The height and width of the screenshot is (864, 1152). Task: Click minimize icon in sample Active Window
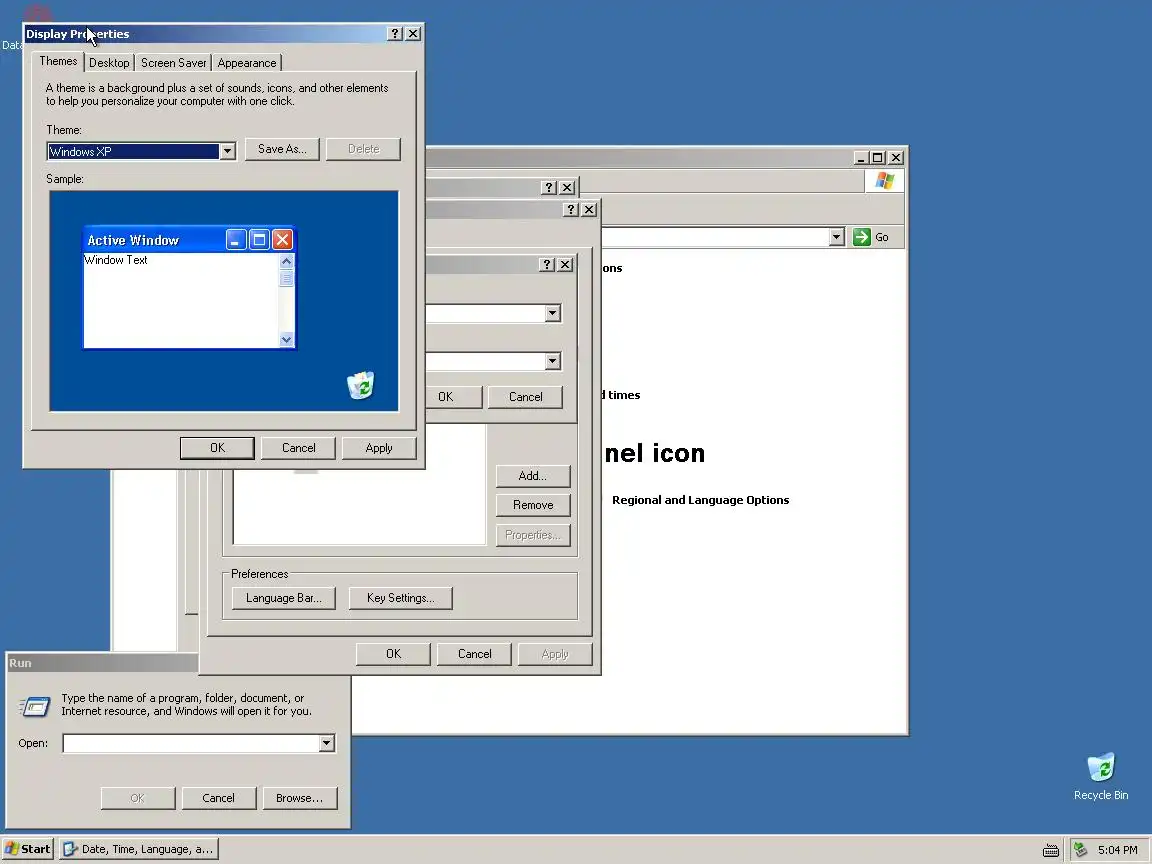pyautogui.click(x=236, y=240)
